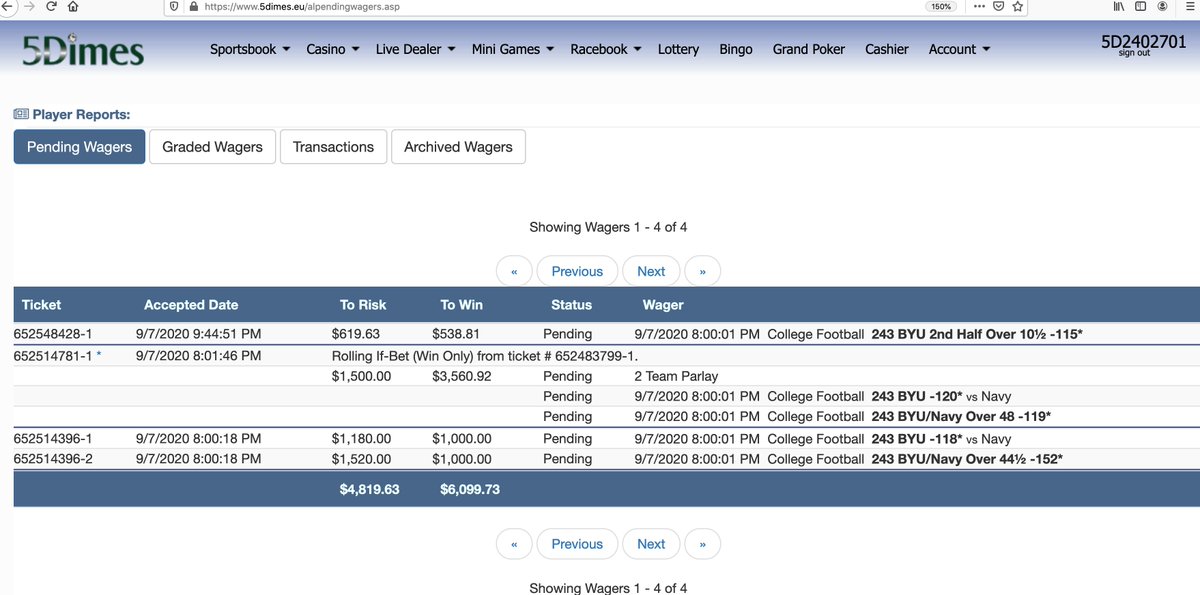
Task: Bookmark this page with star icon
Action: pyautogui.click(x=1017, y=6)
